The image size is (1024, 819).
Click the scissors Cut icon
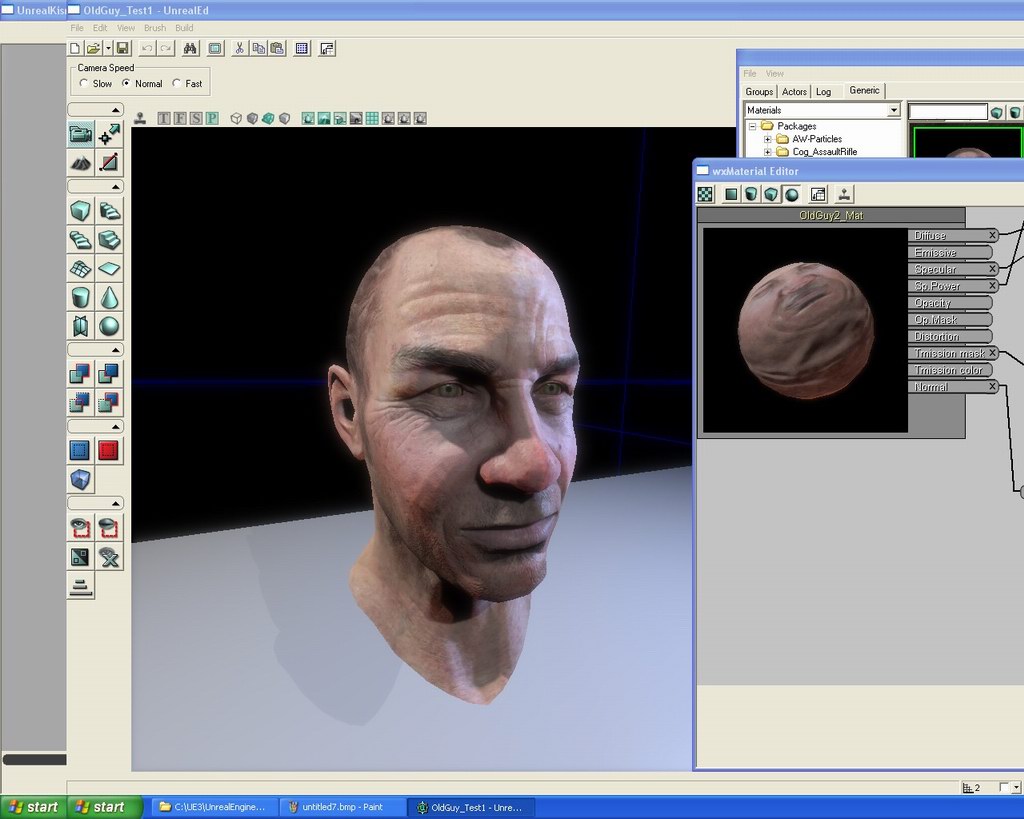point(240,48)
